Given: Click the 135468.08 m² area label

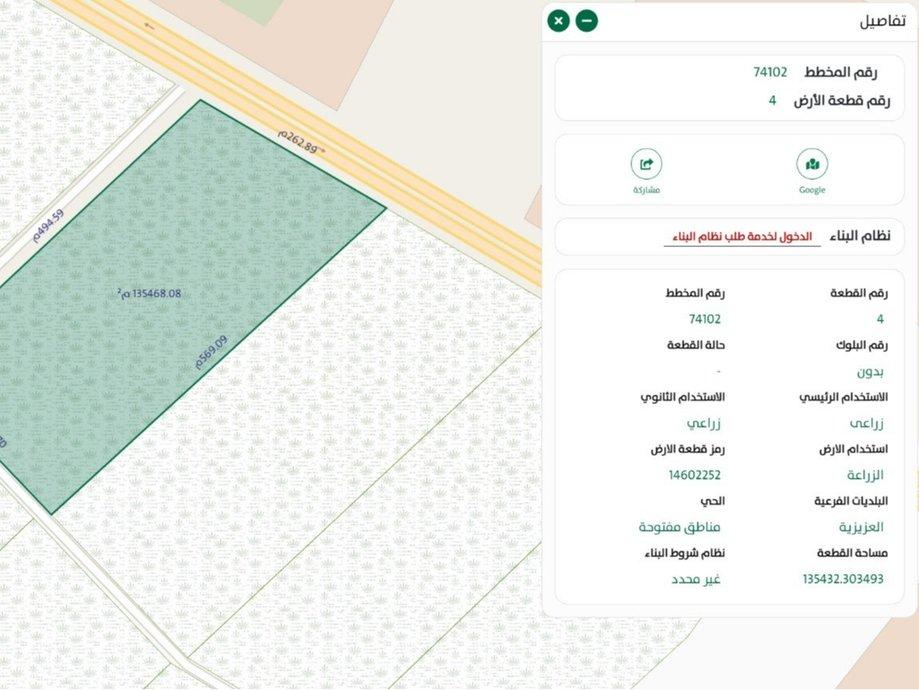Looking at the screenshot, I should click(149, 294).
